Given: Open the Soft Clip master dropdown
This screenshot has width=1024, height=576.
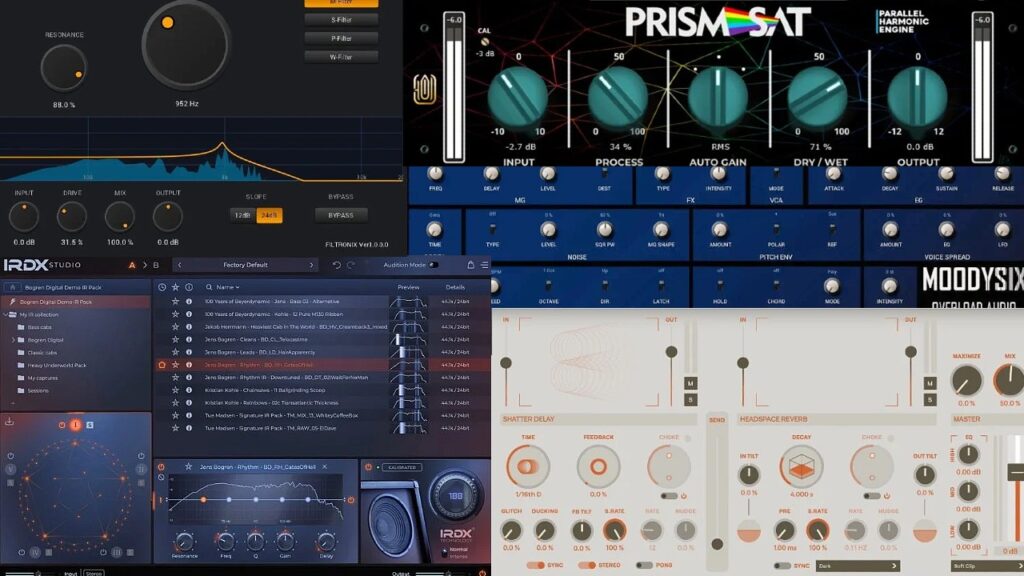Looking at the screenshot, I should pyautogui.click(x=987, y=566).
